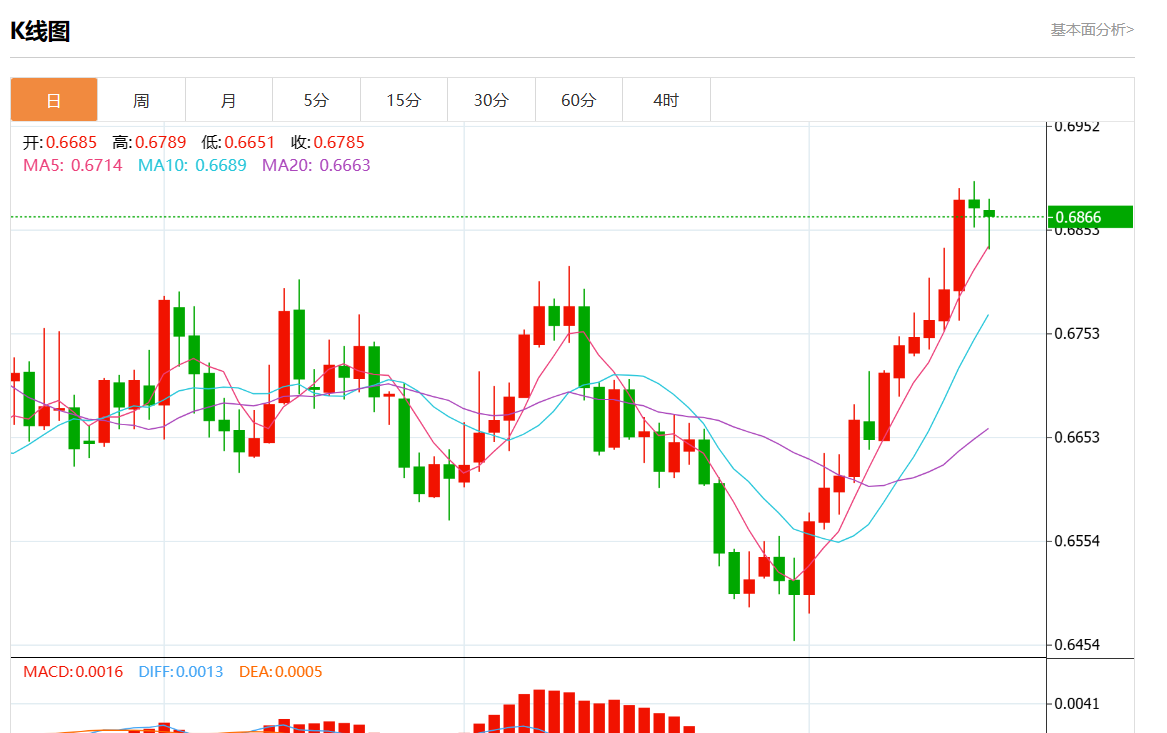Click the MA10 value 0.6689
Viewport: 1167px width, 733px height.
(x=221, y=165)
